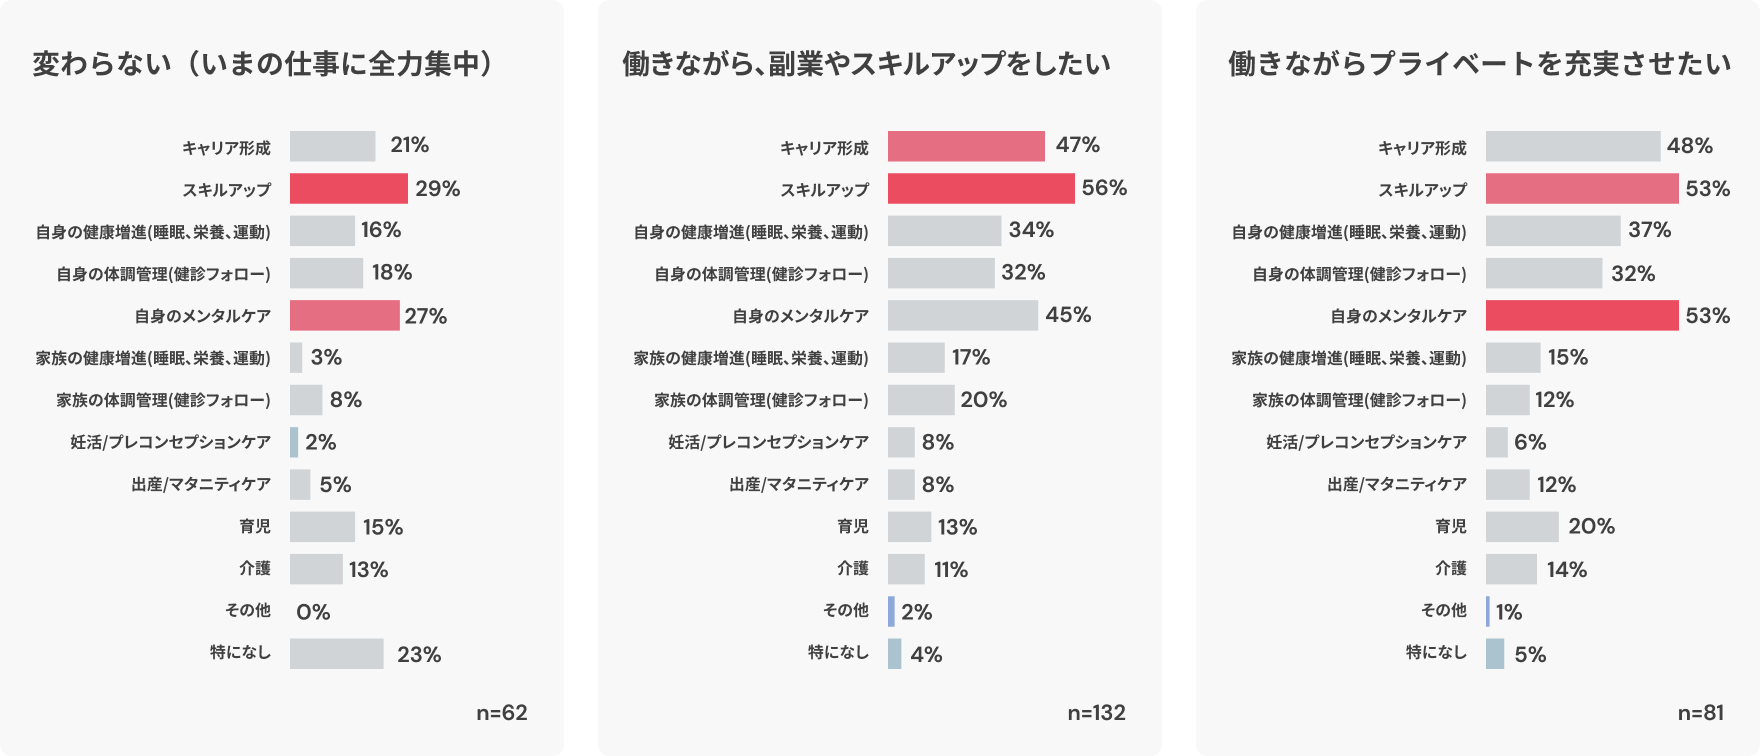The height and width of the screenshot is (756, 1760).
Task: Click the 5% 特になし bar in right chart
Action: pyautogui.click(x=1494, y=654)
